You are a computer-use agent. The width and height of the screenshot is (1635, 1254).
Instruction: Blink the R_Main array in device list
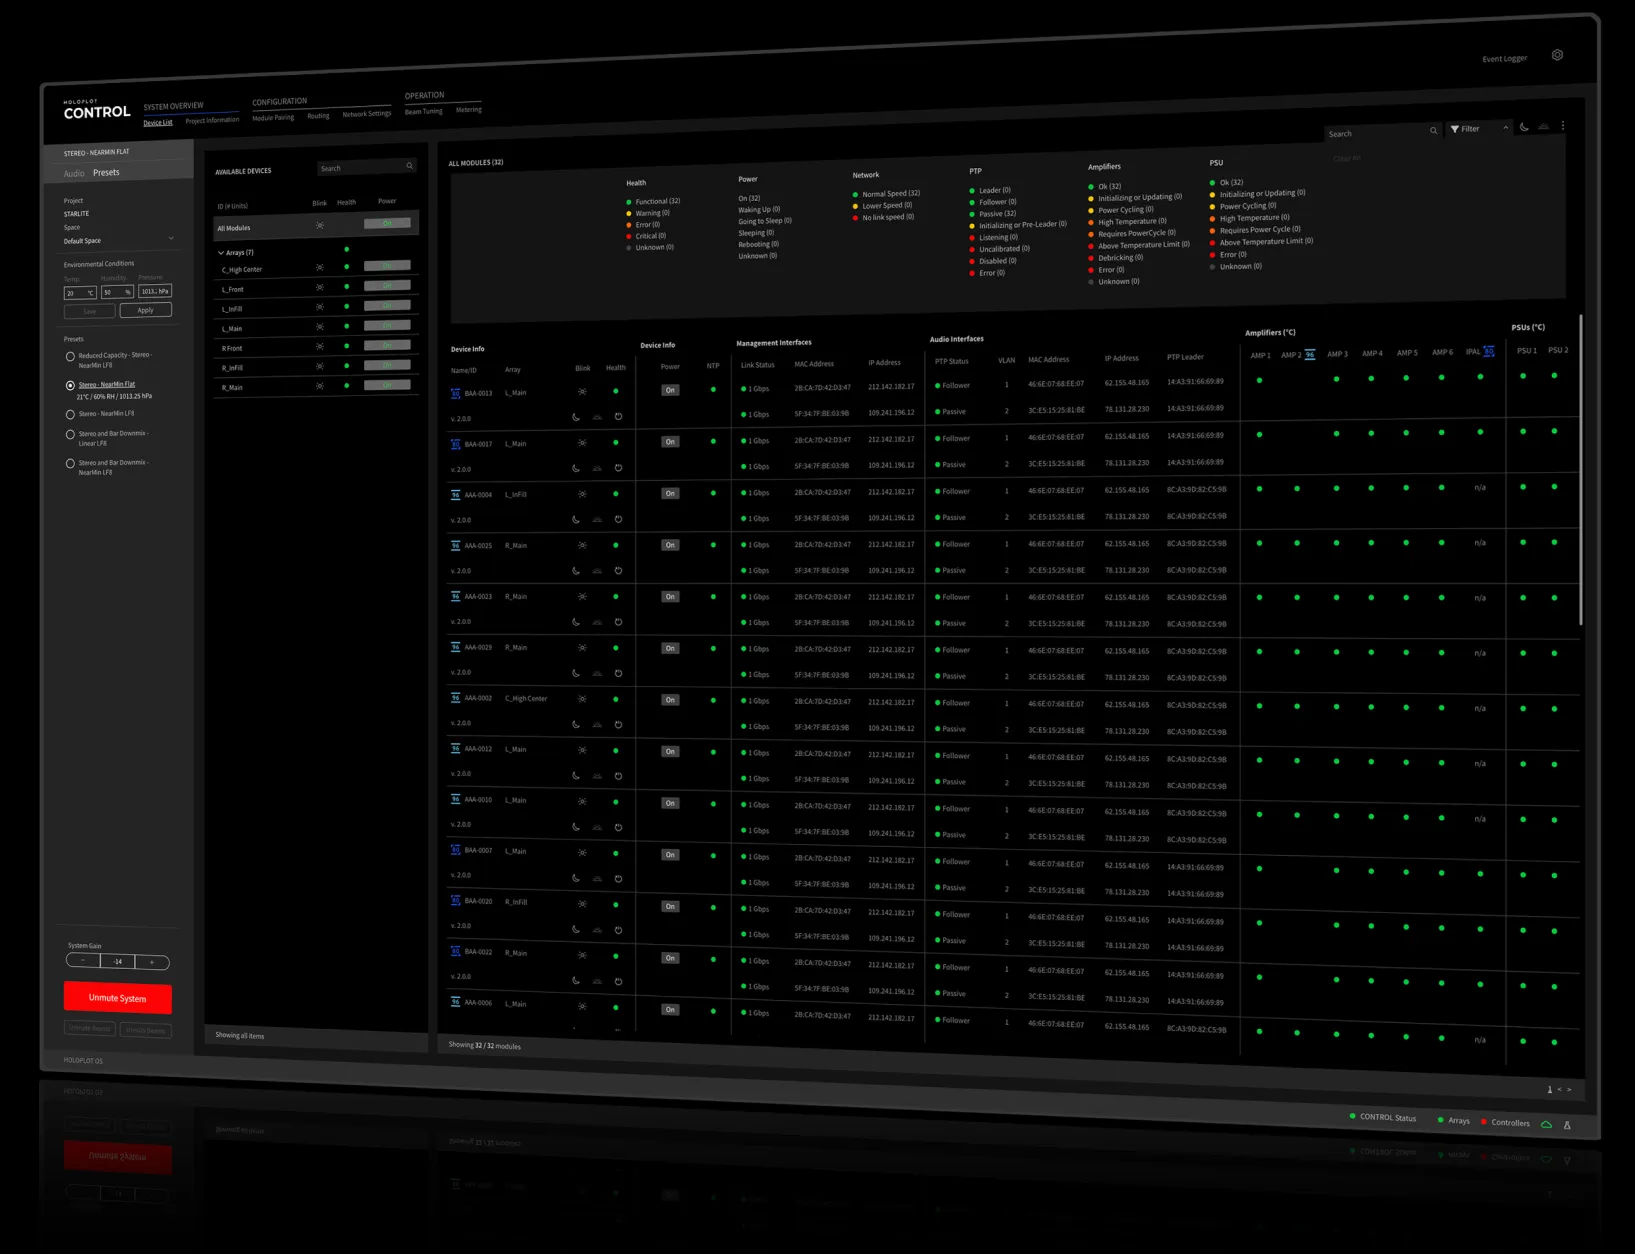point(320,386)
